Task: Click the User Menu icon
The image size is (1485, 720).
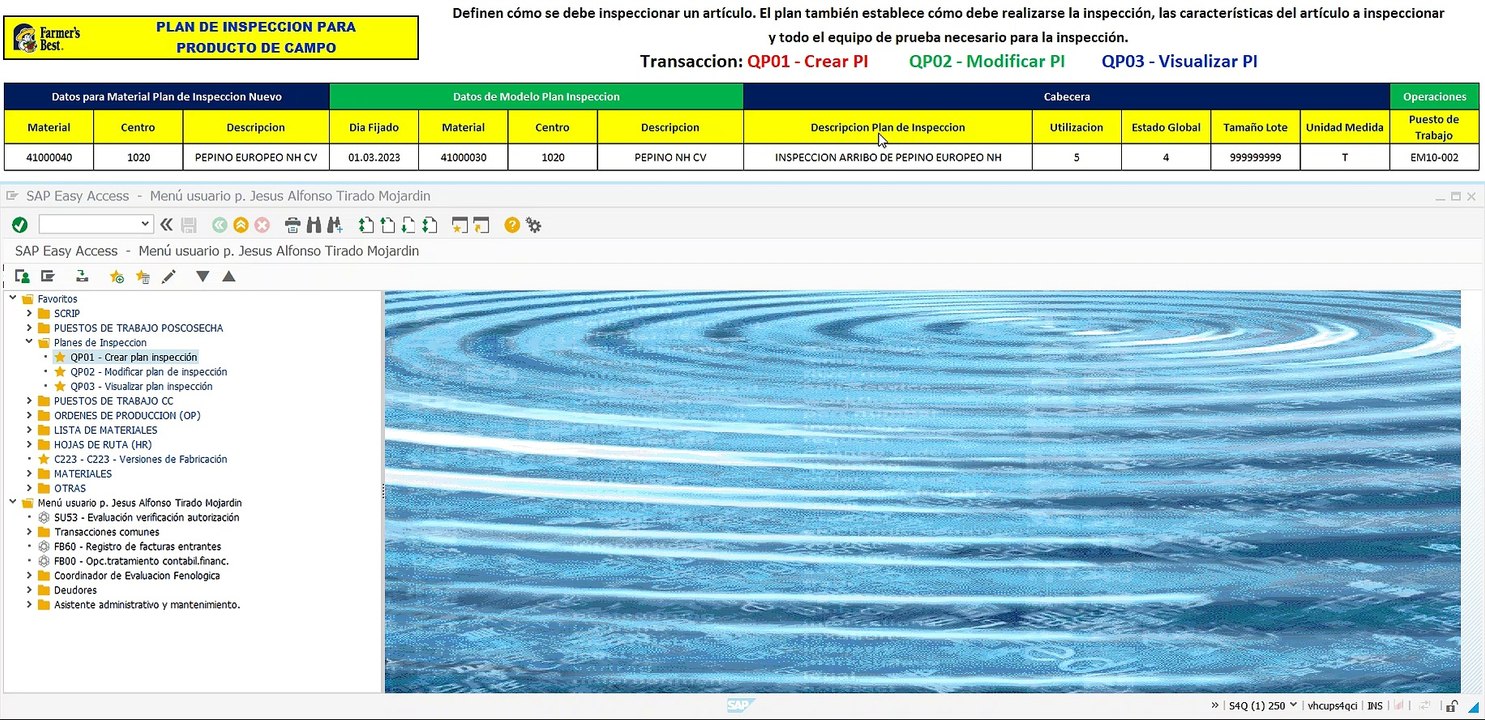Action: [x=22, y=276]
